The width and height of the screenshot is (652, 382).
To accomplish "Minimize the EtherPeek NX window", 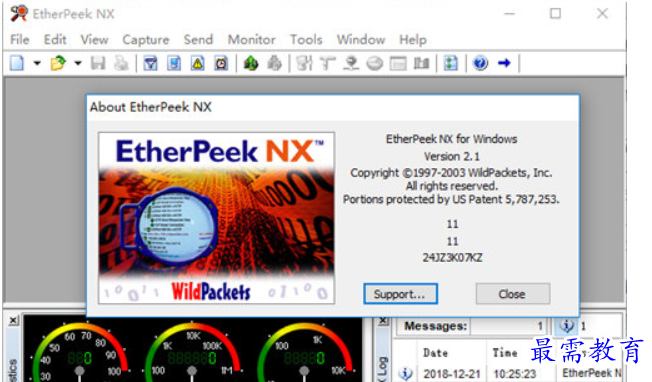I will click(x=509, y=13).
